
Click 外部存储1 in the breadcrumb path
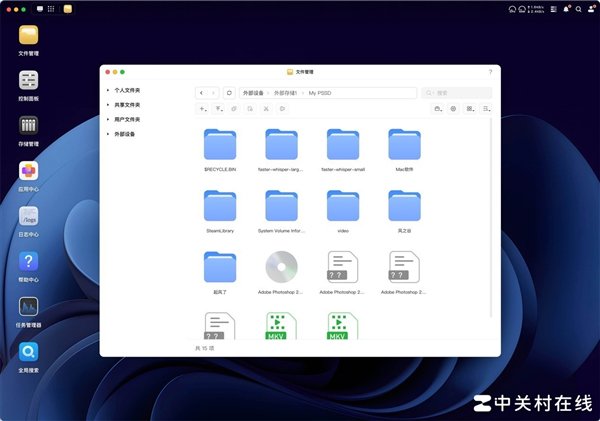285,93
